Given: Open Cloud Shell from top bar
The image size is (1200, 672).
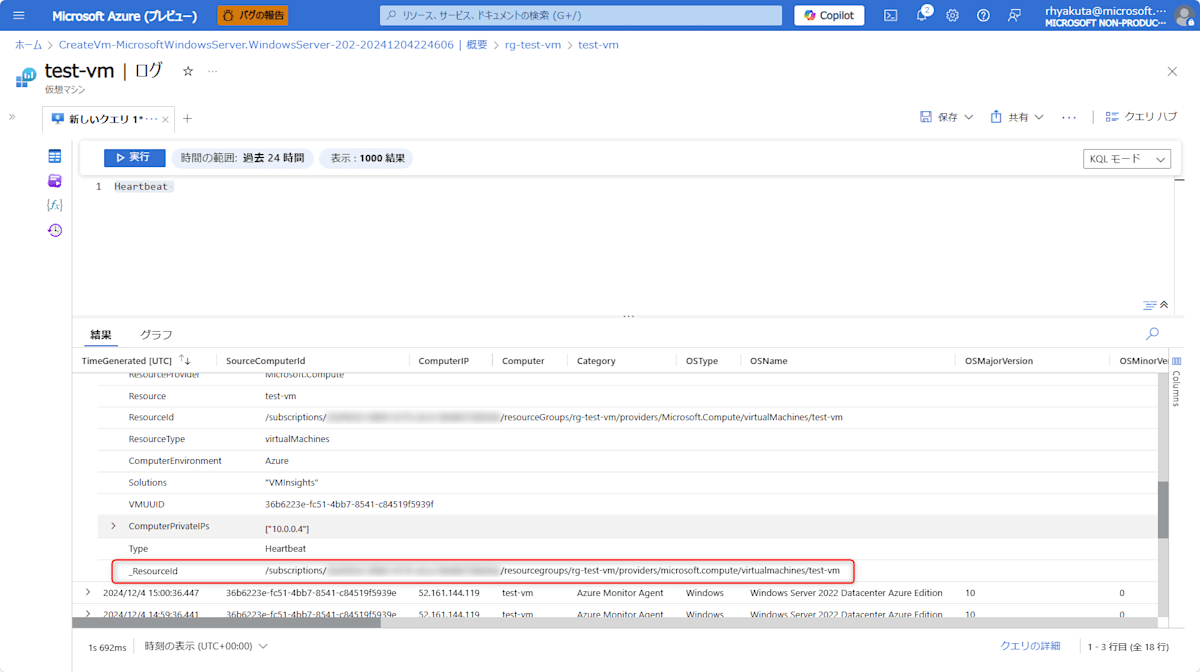Looking at the screenshot, I should (890, 15).
